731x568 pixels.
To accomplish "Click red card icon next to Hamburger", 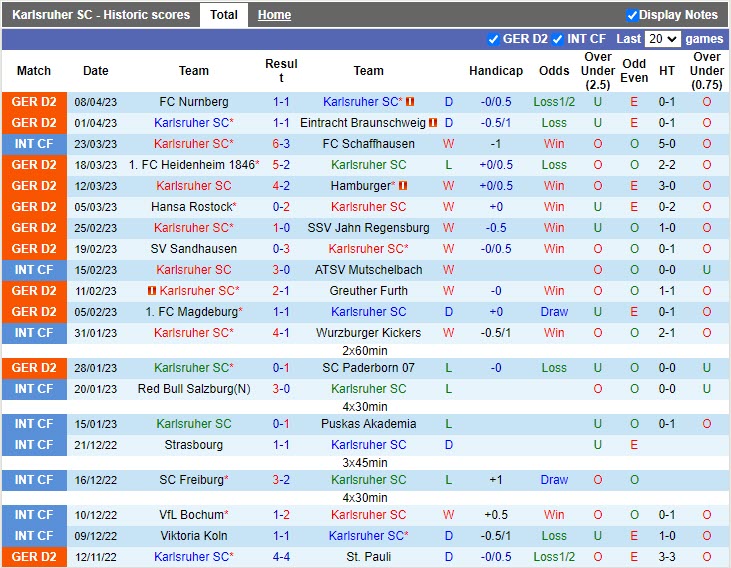I will tap(403, 186).
